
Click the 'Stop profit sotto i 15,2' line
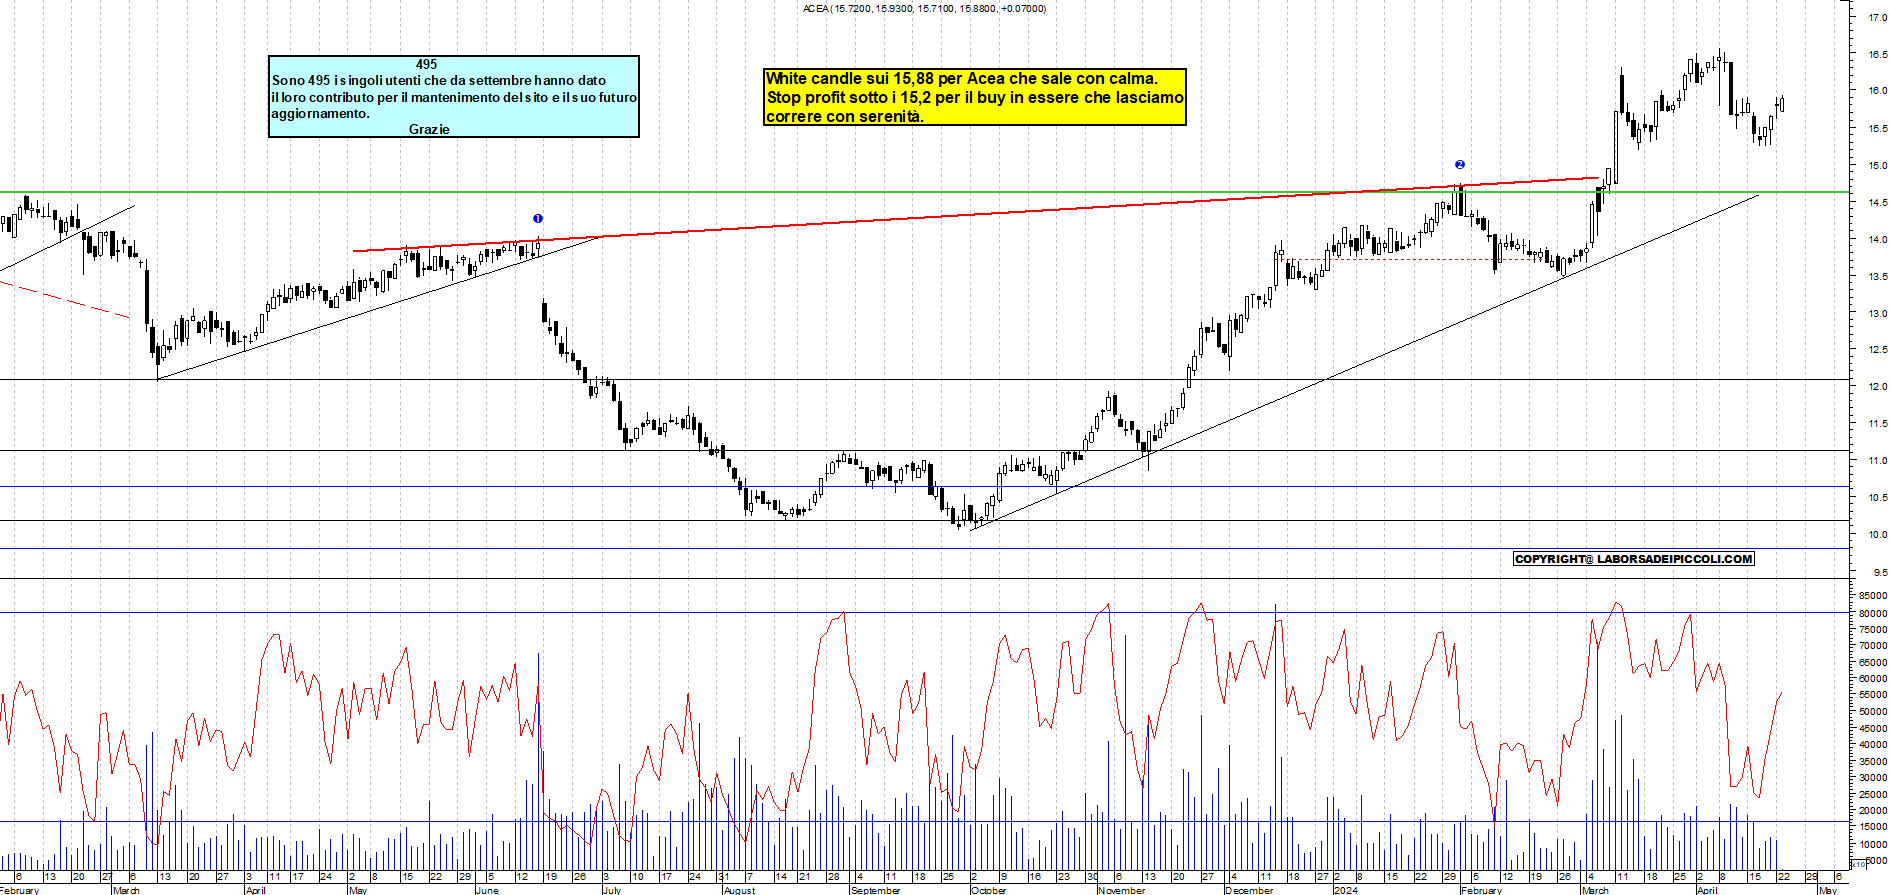[975, 97]
